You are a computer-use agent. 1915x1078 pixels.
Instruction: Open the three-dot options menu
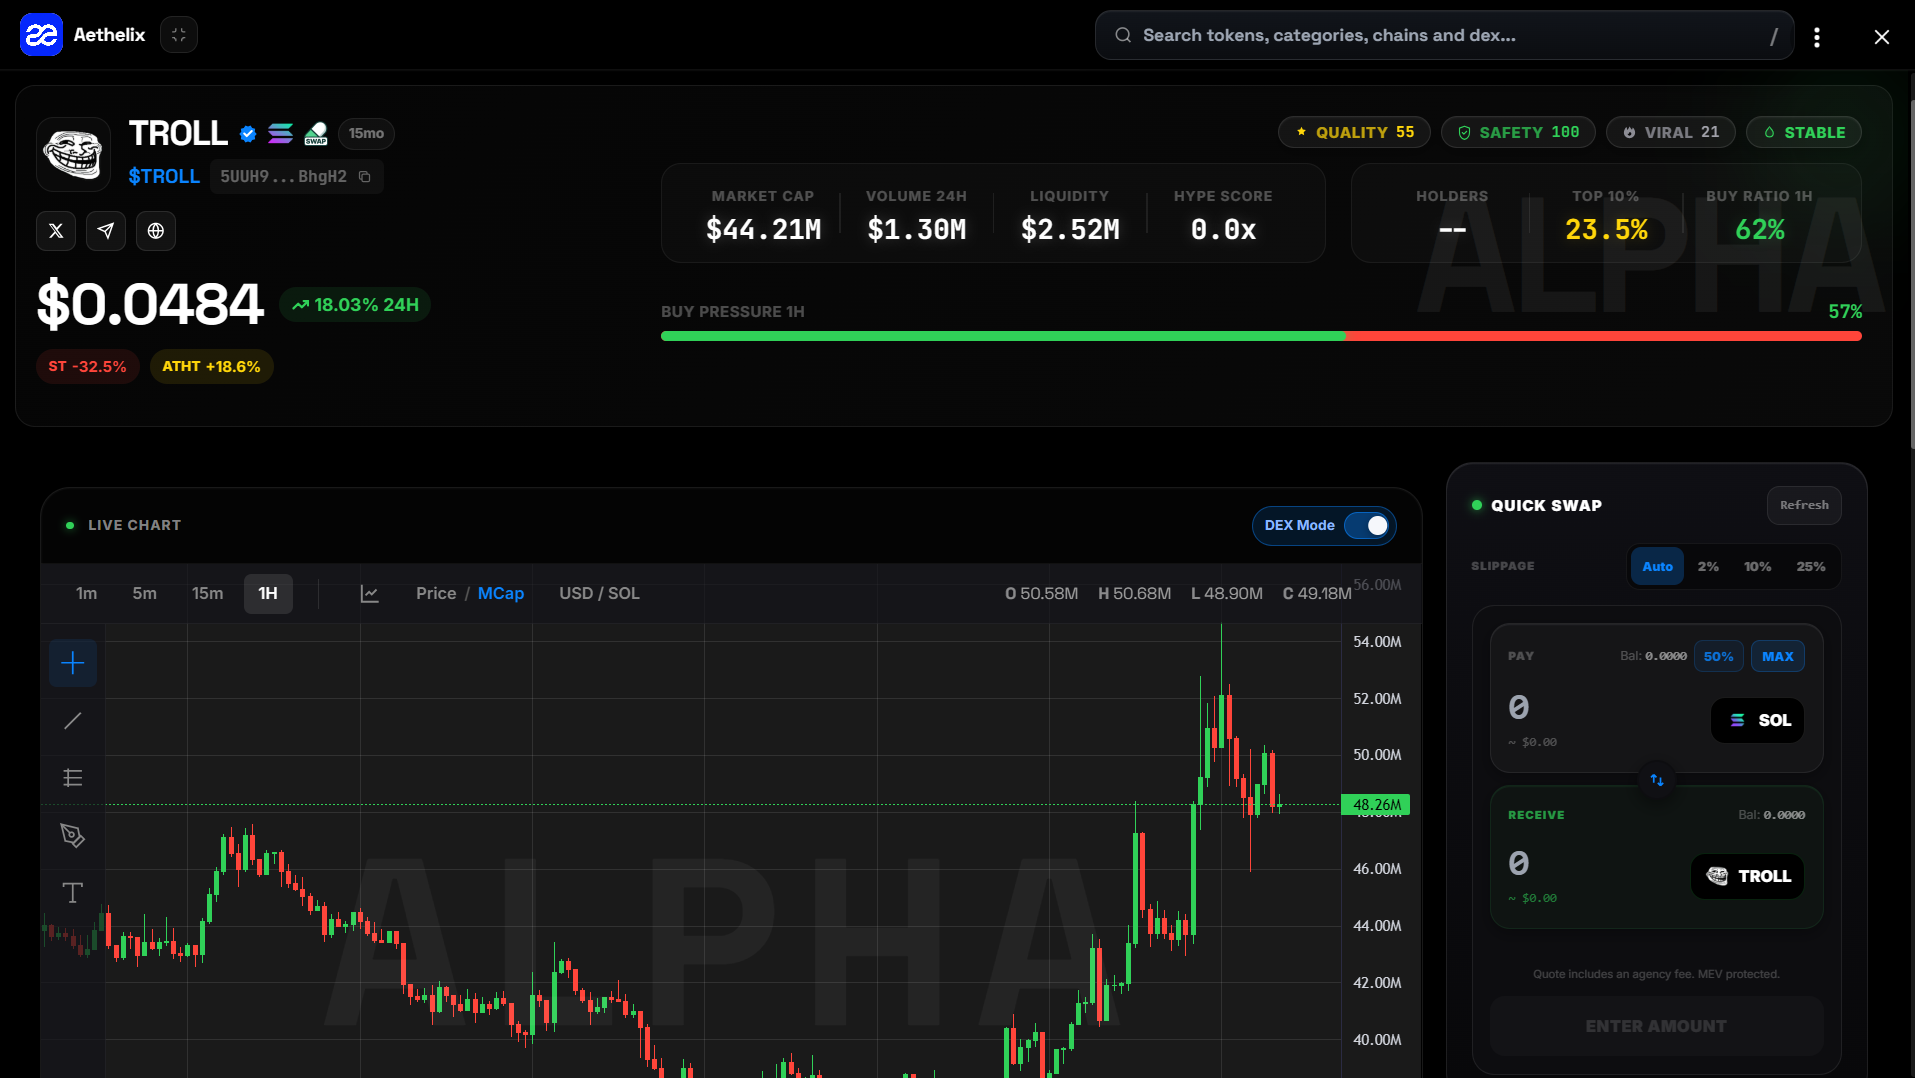1817,36
